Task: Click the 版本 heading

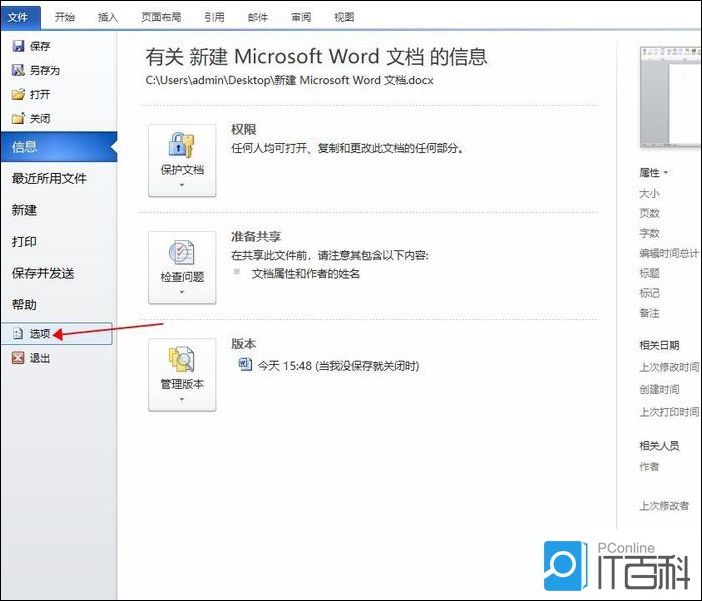Action: pyautogui.click(x=244, y=343)
